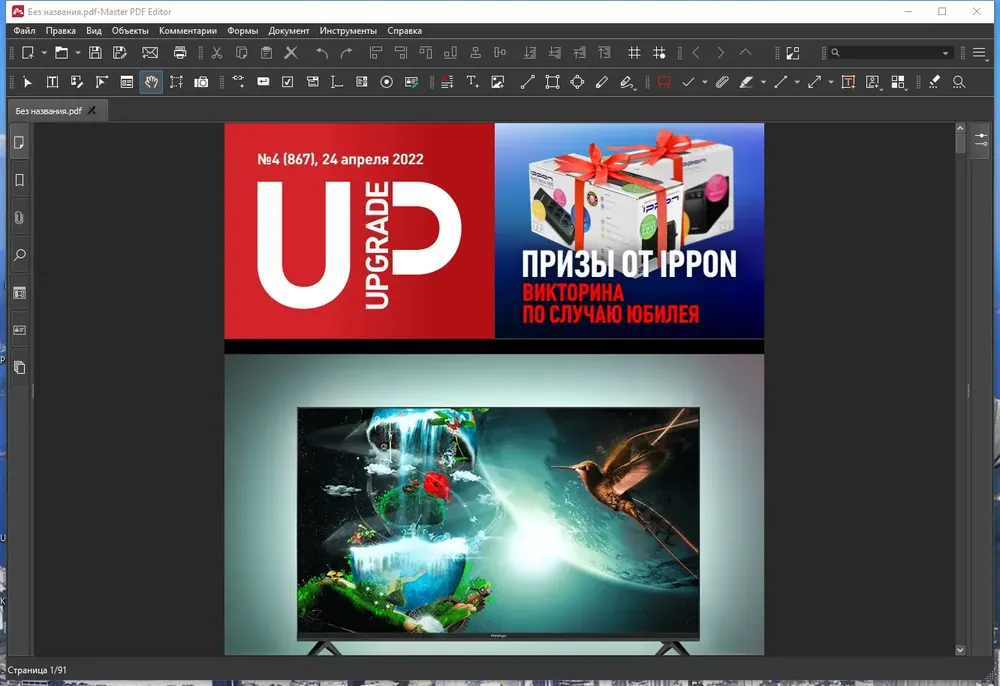Click the red Sticky Note comment icon
1000x686 pixels.
(x=664, y=82)
